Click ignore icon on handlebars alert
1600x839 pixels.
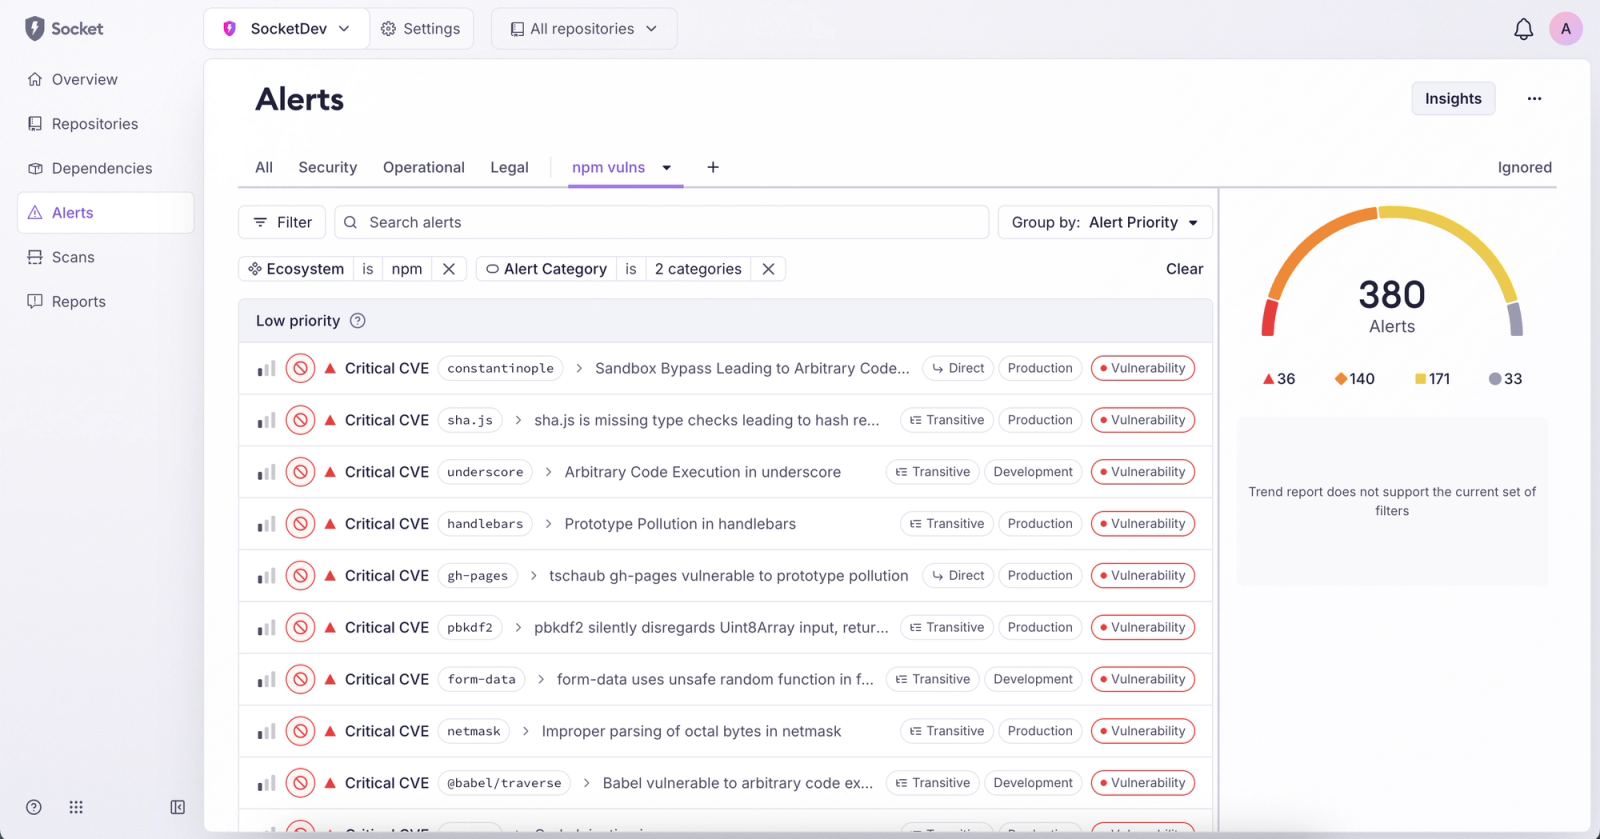[x=300, y=524]
